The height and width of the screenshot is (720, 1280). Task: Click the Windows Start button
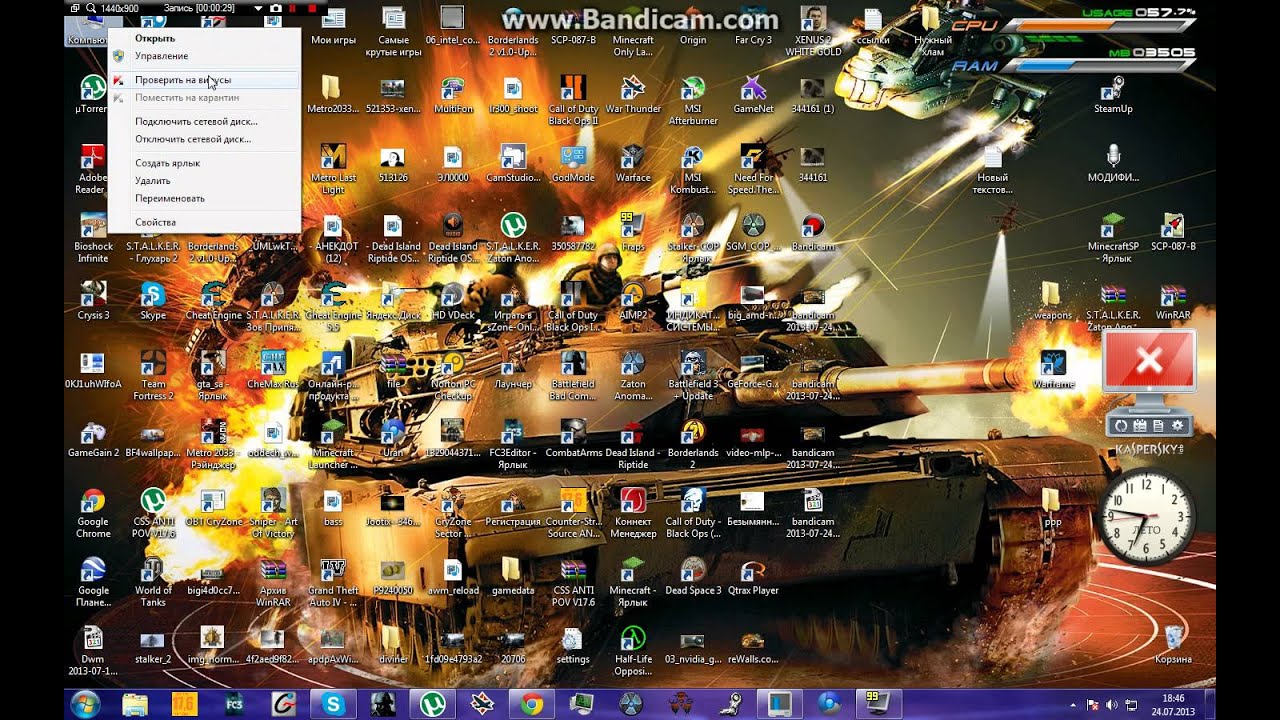[85, 704]
